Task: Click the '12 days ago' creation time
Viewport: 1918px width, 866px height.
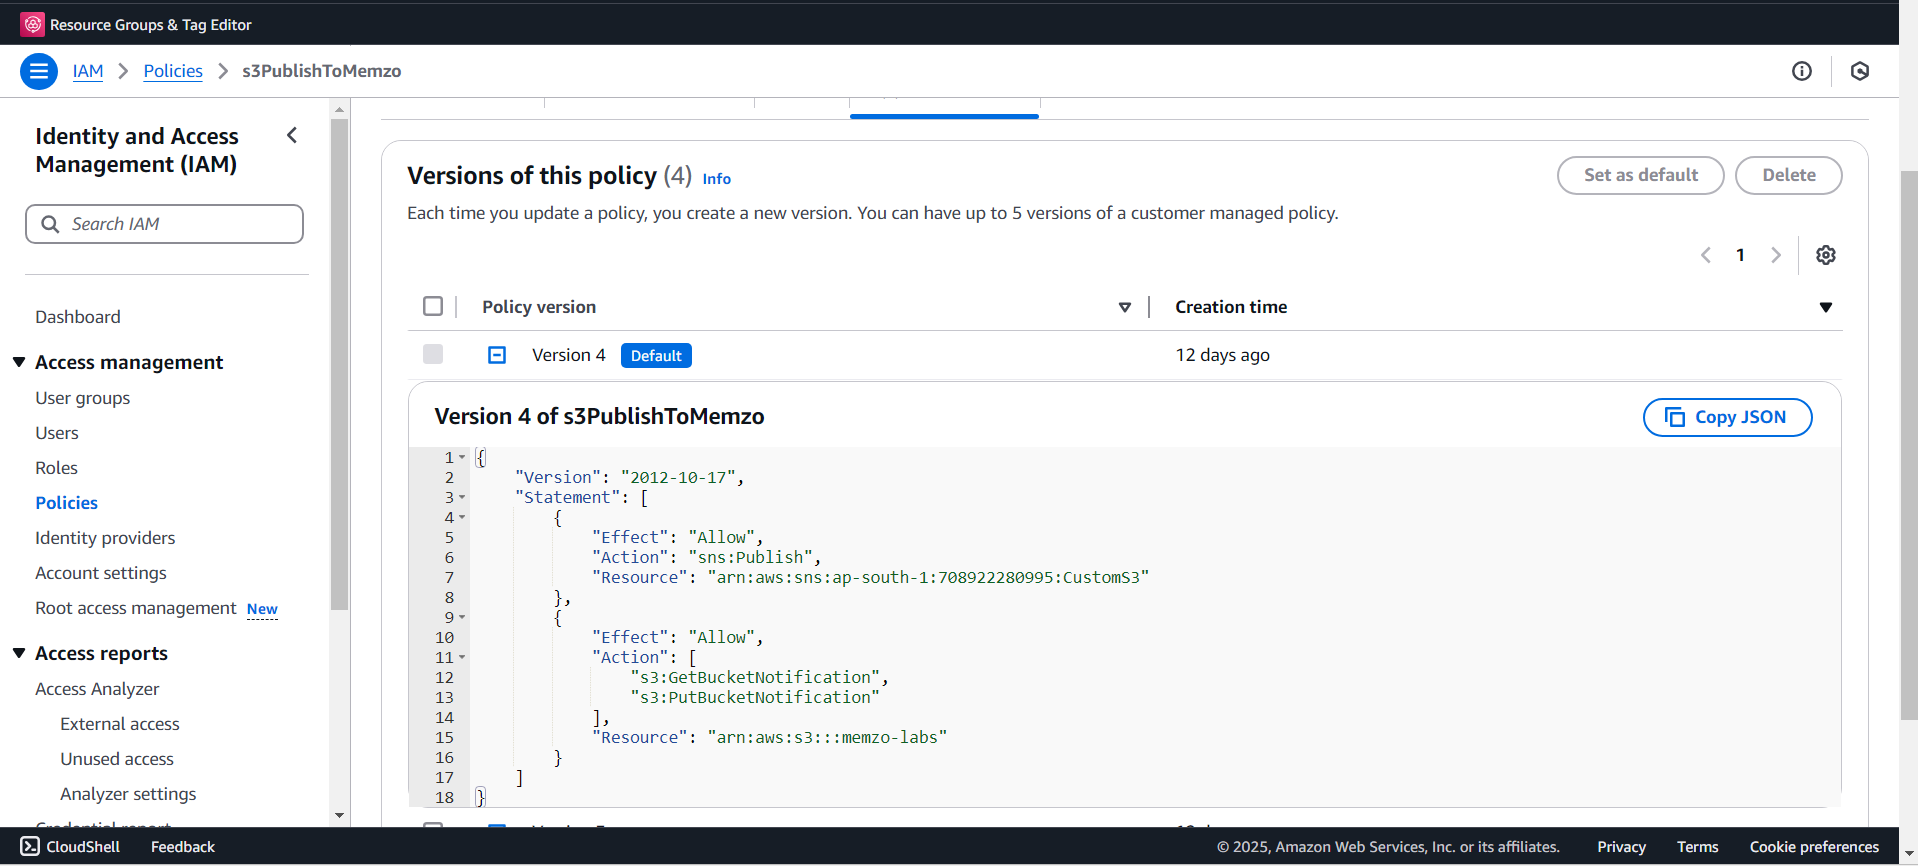Action: (1222, 355)
